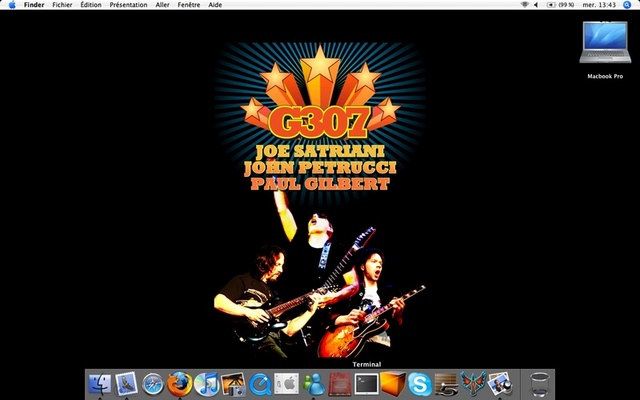The height and width of the screenshot is (400, 640).
Task: Open the orange cube application icon
Action: pos(393,384)
